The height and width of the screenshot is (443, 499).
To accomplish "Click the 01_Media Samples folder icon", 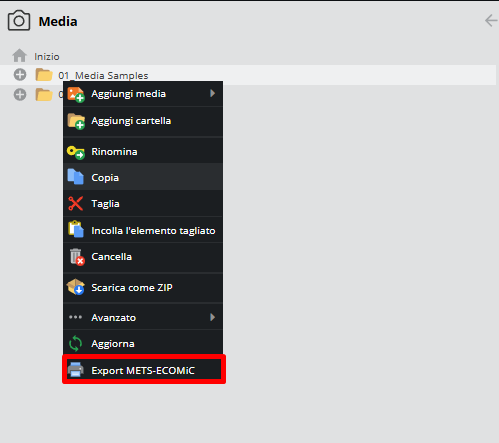I will click(44, 75).
